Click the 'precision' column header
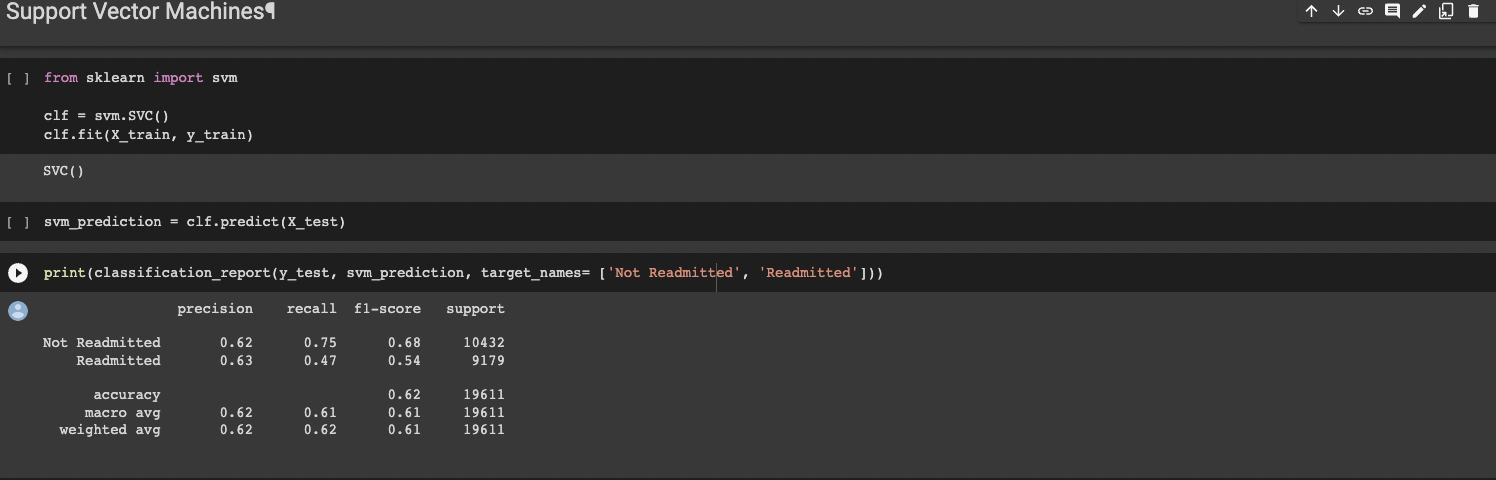 [215, 309]
